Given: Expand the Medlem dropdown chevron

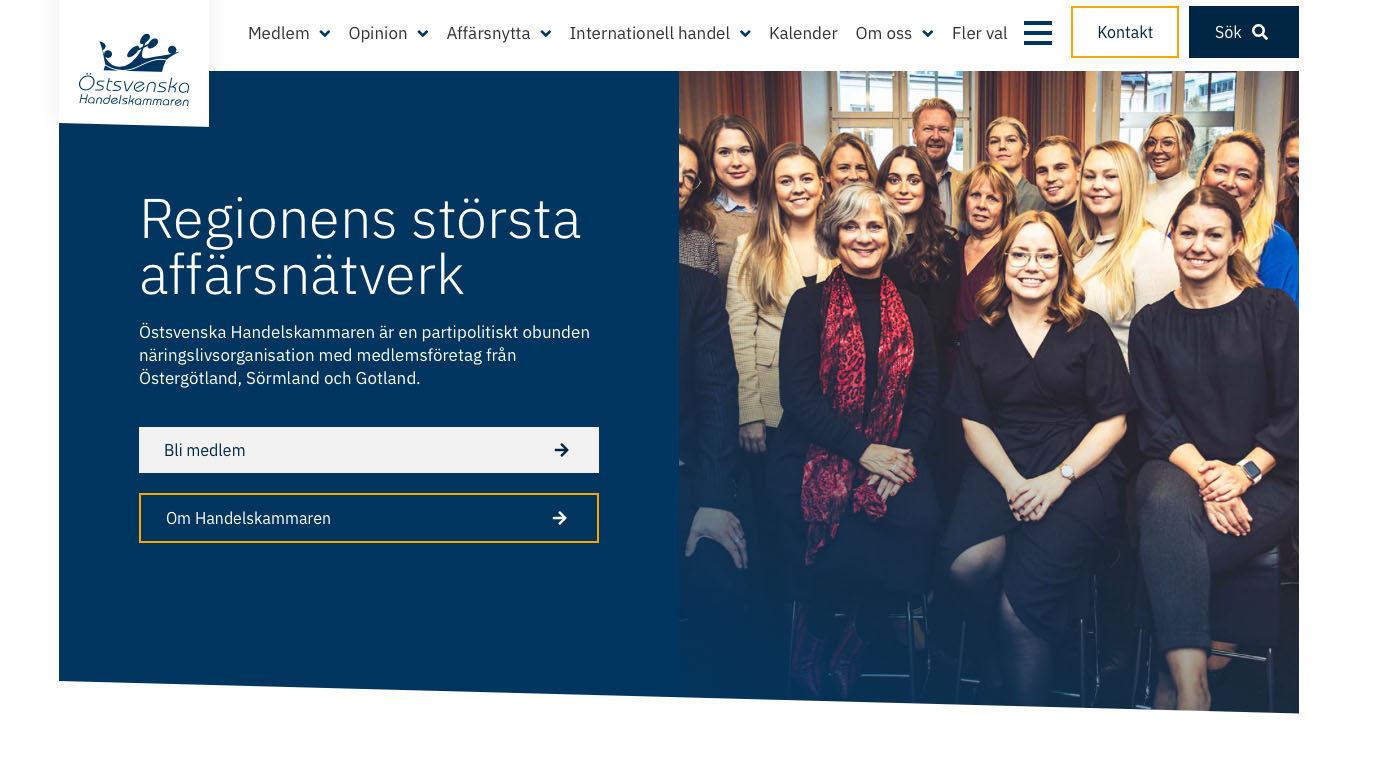Looking at the screenshot, I should pyautogui.click(x=325, y=34).
